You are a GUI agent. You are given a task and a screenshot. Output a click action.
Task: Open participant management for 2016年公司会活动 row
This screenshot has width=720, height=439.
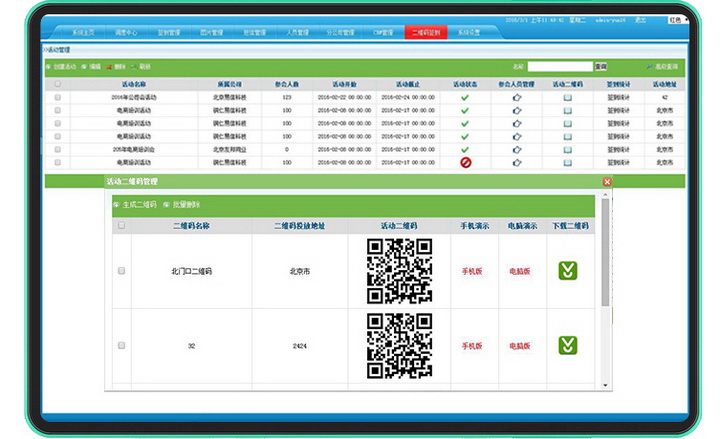(x=517, y=97)
